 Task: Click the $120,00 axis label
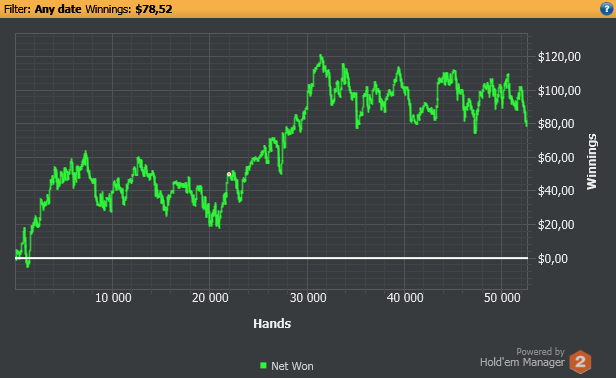(x=559, y=57)
